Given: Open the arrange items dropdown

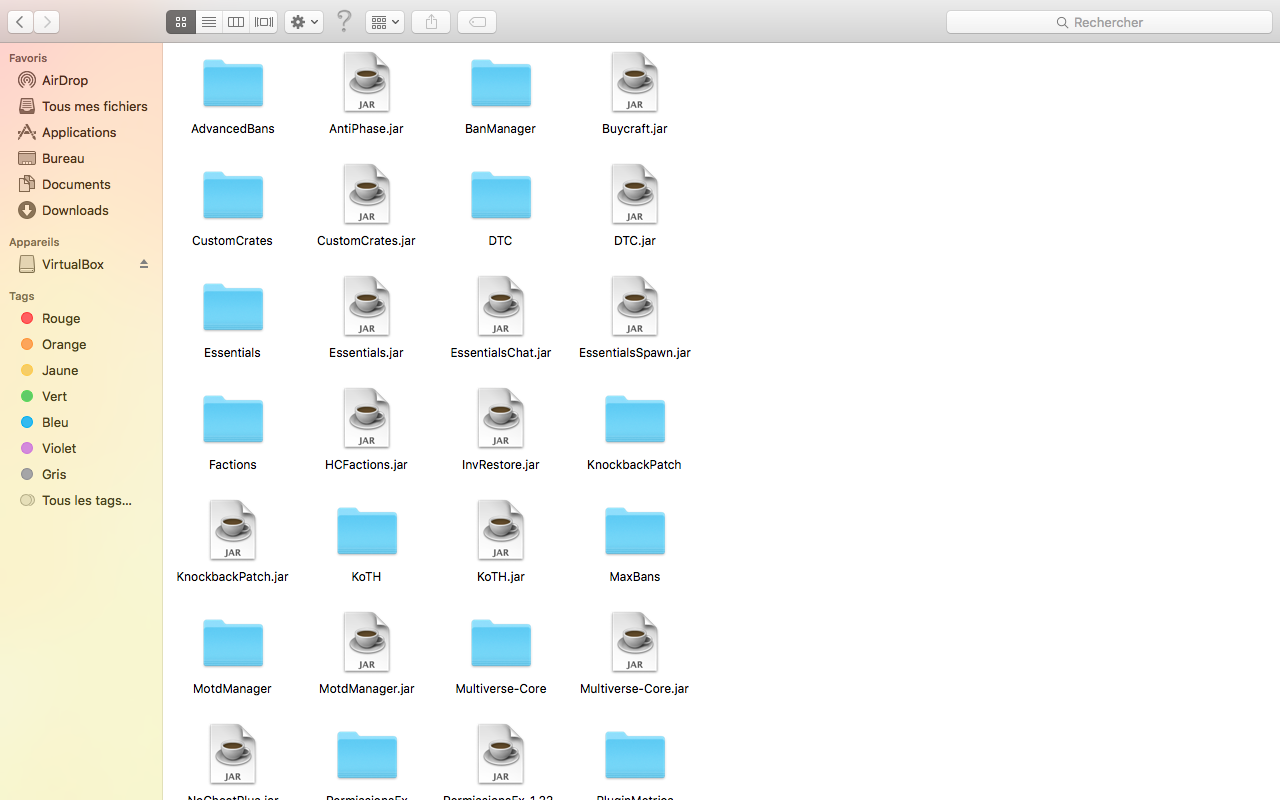Looking at the screenshot, I should click(385, 22).
